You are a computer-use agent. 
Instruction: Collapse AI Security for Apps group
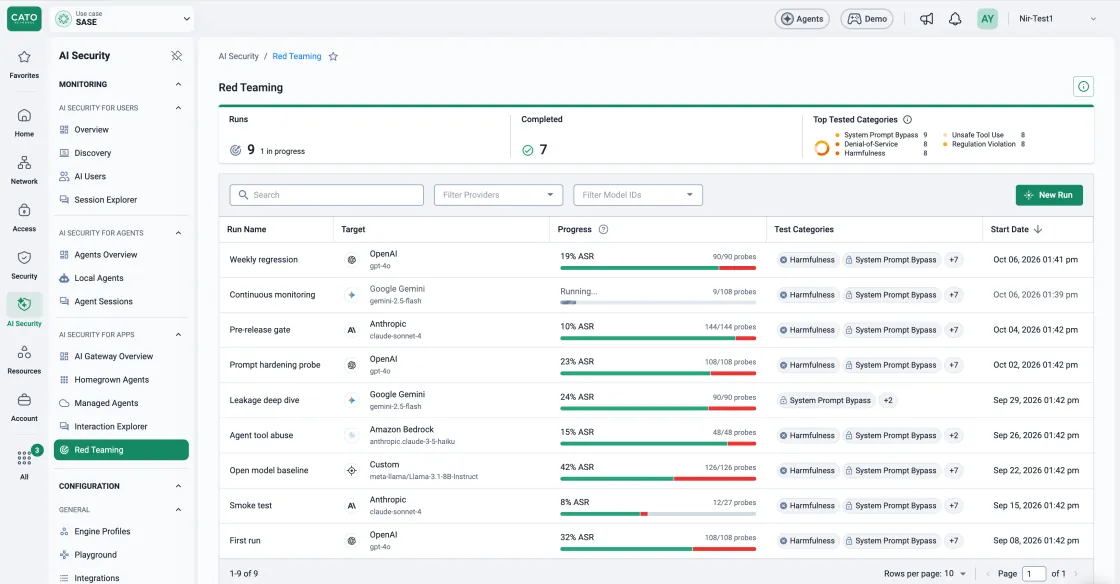tap(178, 334)
